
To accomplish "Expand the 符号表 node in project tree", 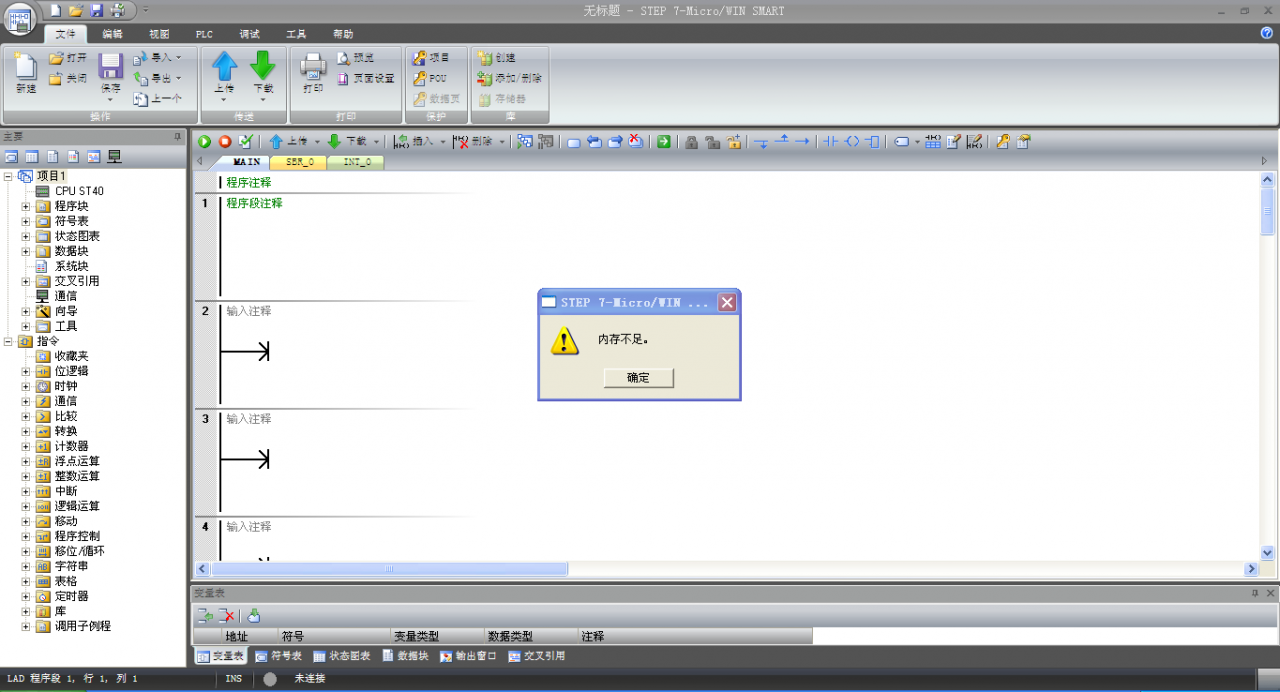I will click(x=26, y=221).
